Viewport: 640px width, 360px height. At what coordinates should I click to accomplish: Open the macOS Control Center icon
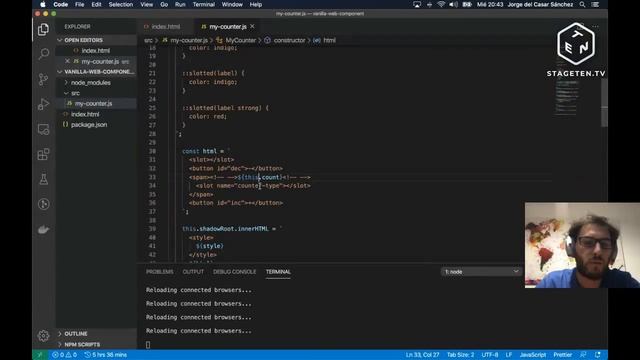click(x=596, y=4)
